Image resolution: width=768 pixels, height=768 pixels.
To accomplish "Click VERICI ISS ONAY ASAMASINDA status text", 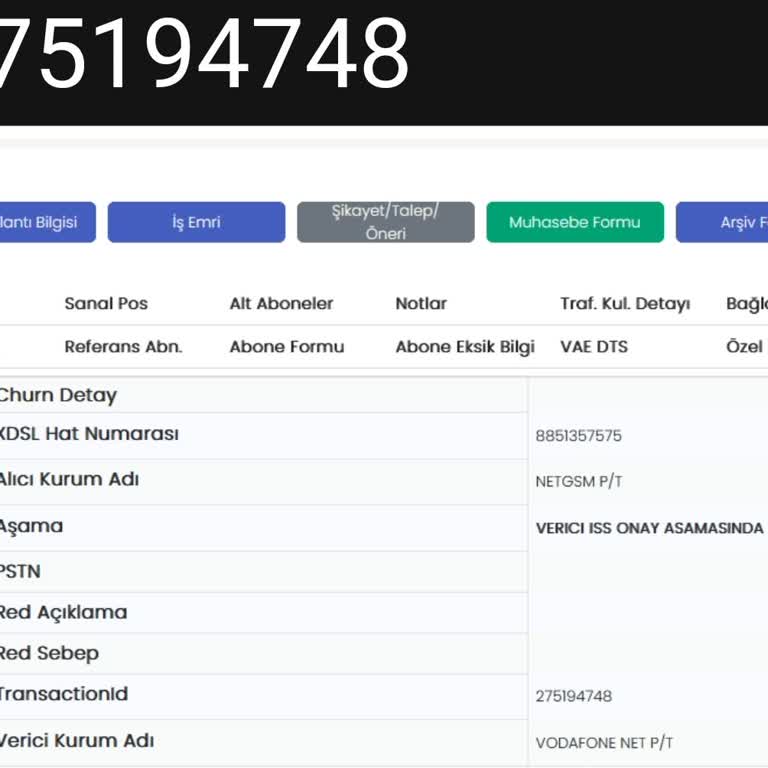I will tap(649, 528).
